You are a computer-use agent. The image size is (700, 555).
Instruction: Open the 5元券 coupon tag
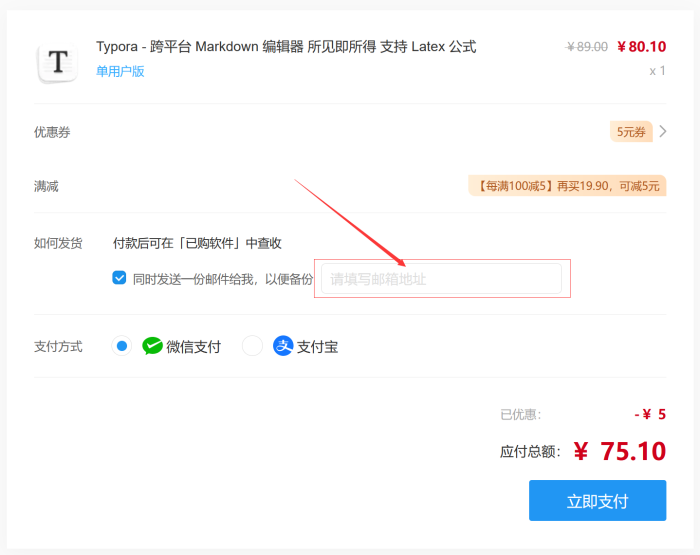[x=631, y=132]
